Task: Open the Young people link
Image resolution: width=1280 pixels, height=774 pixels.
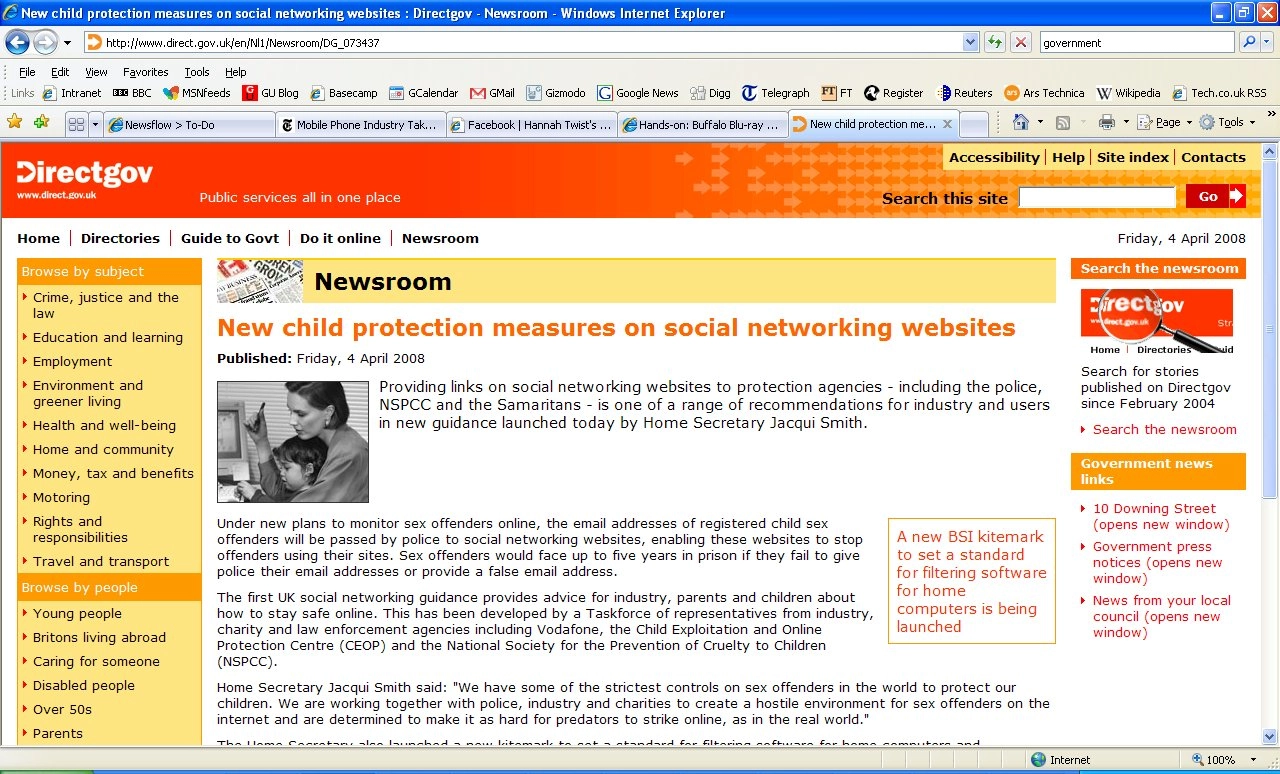Action: pos(77,613)
